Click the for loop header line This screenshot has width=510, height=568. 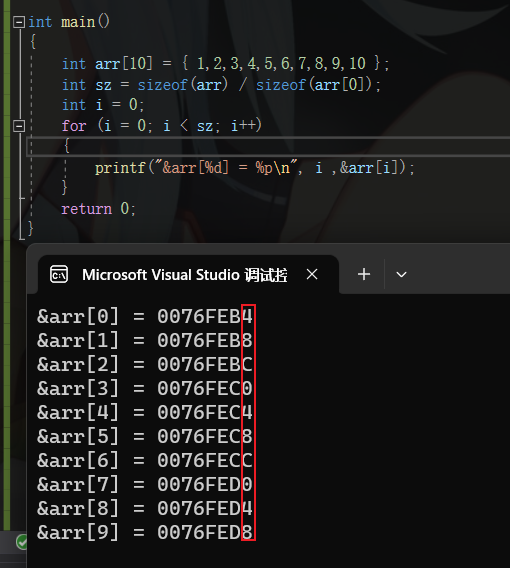162,126
